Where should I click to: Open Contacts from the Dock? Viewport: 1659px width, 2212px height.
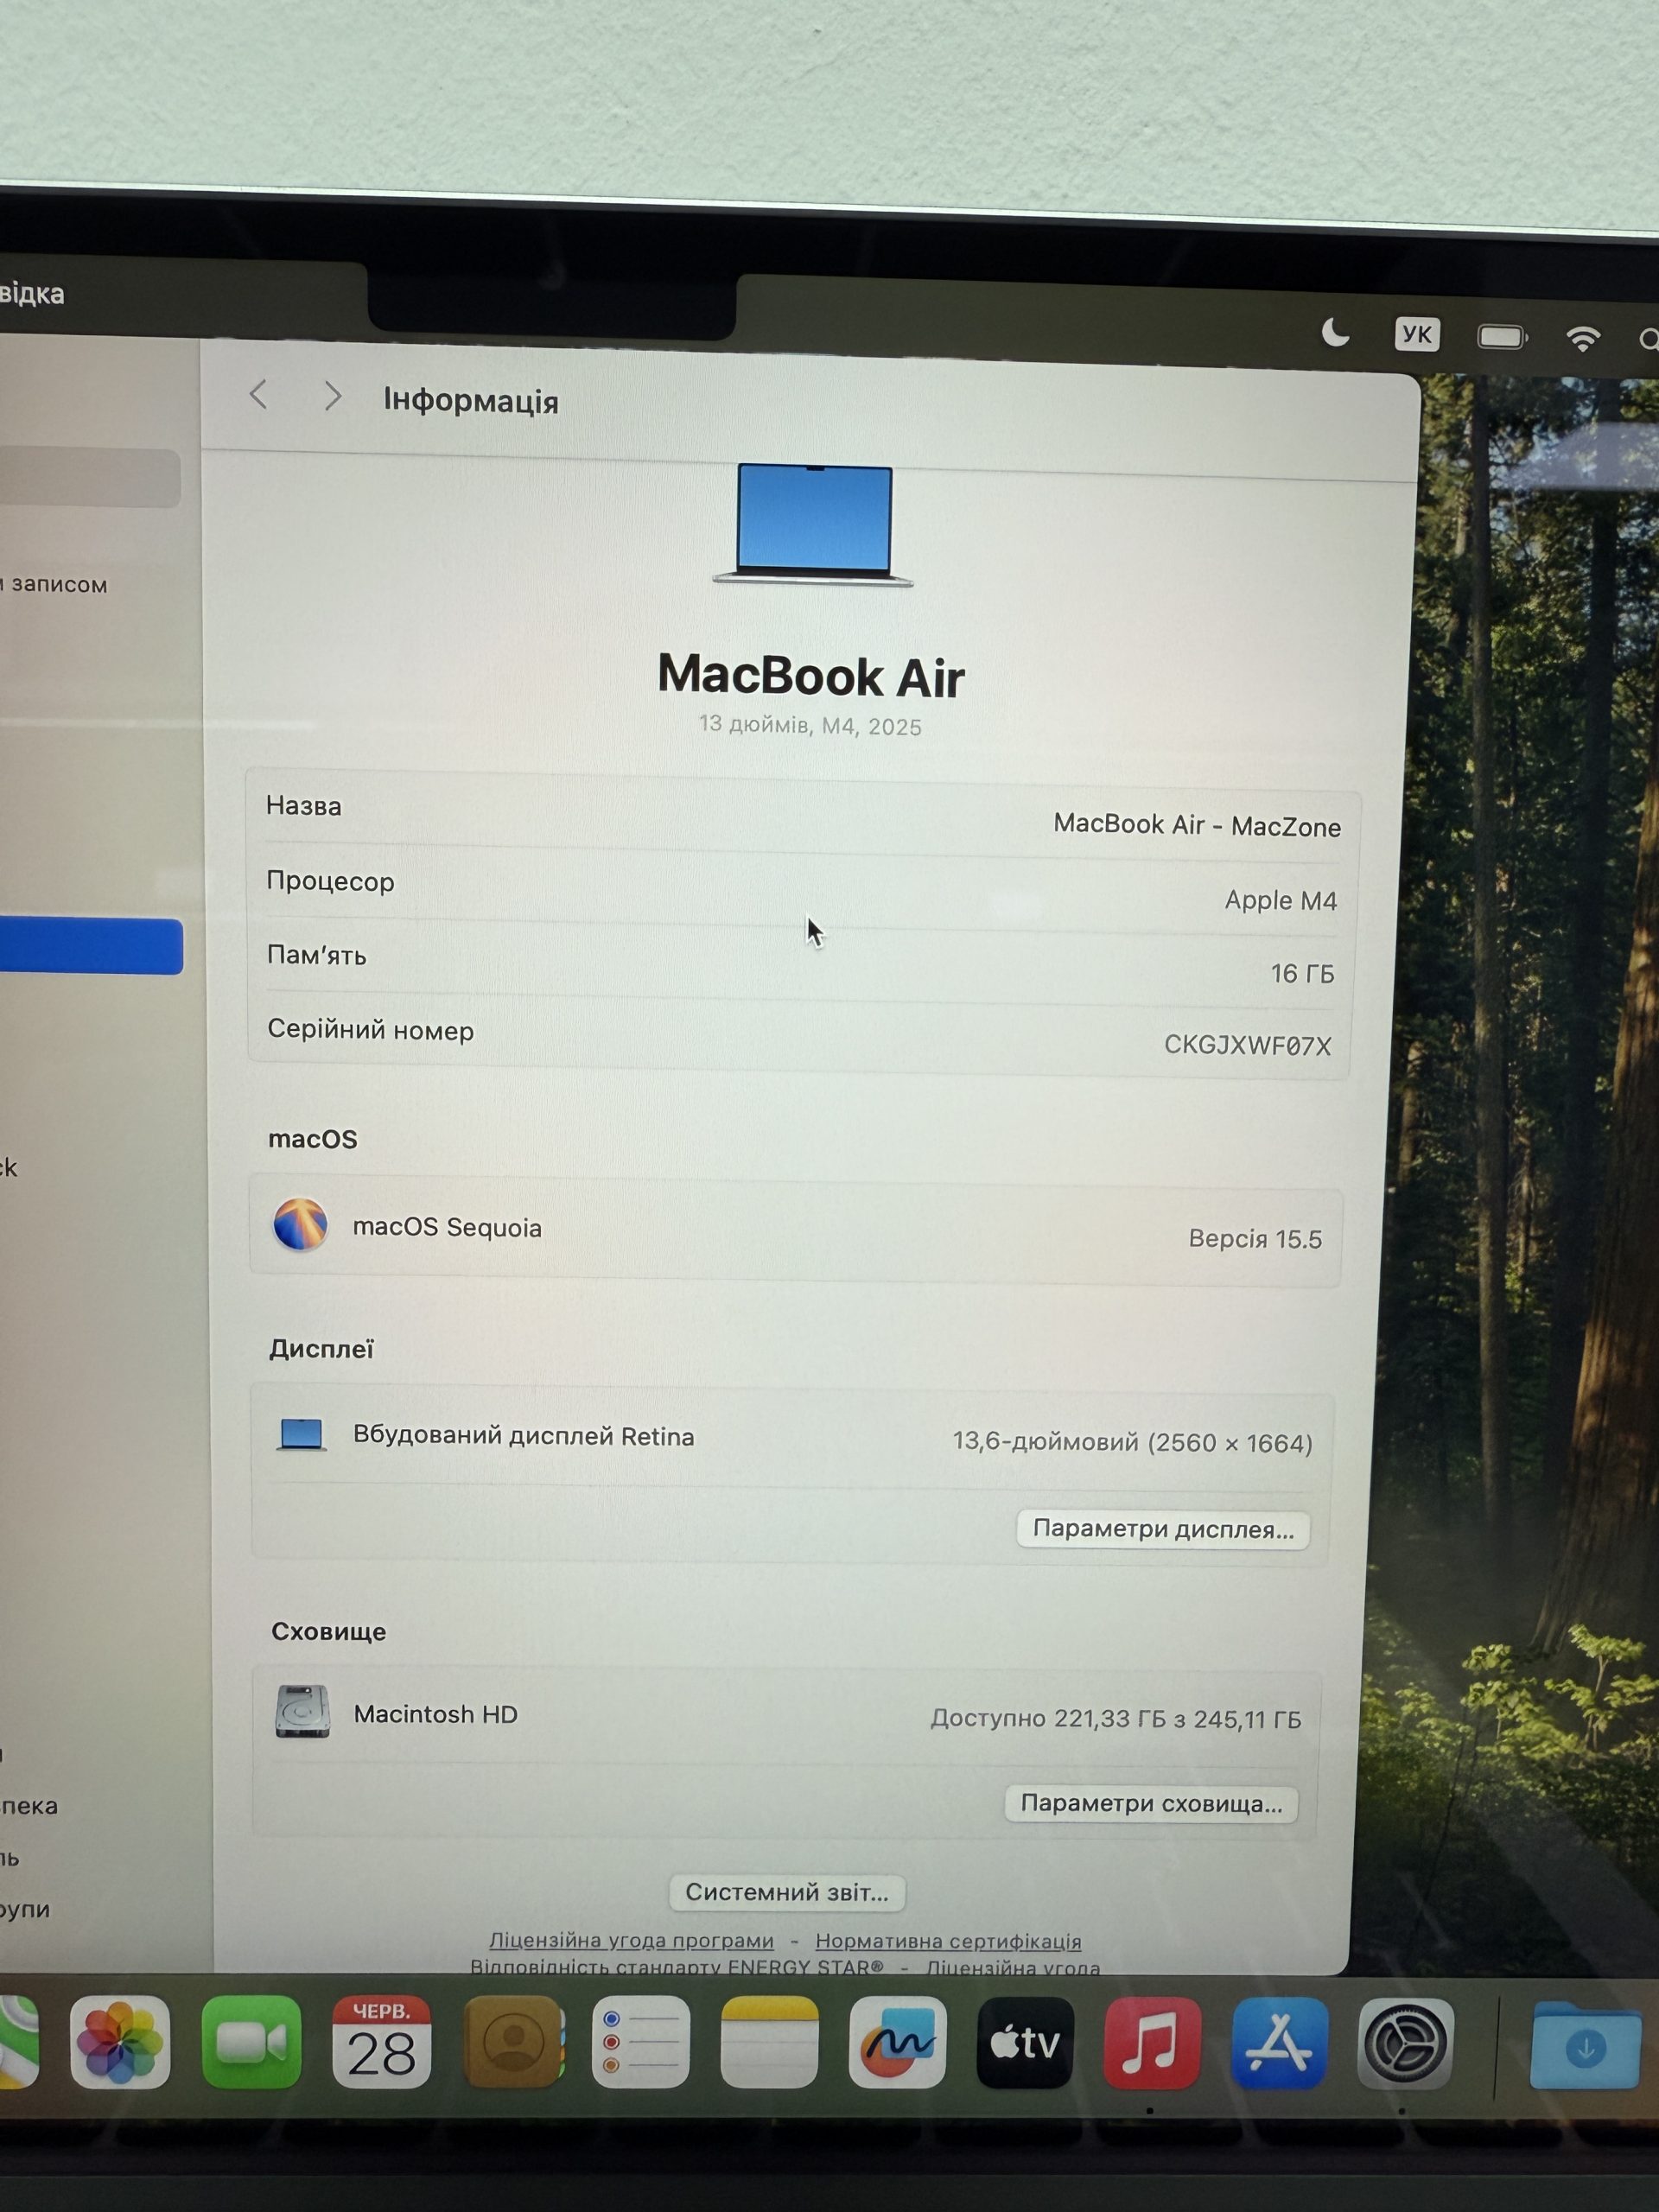tap(514, 2041)
